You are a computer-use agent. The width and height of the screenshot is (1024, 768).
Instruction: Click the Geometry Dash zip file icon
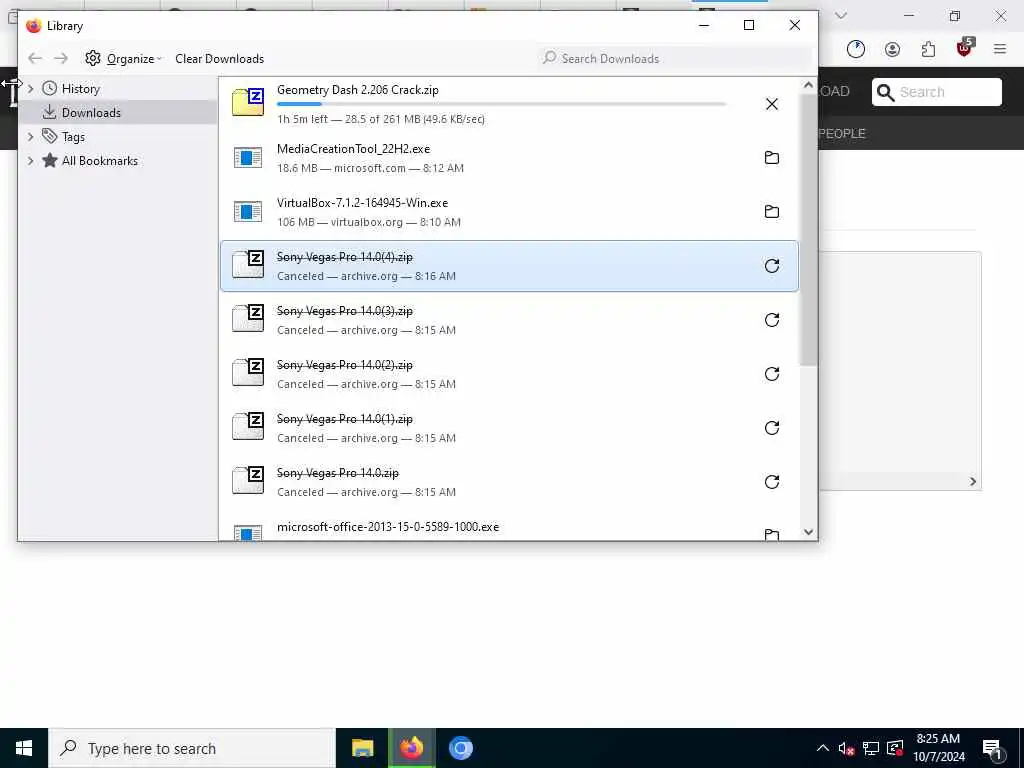(248, 103)
